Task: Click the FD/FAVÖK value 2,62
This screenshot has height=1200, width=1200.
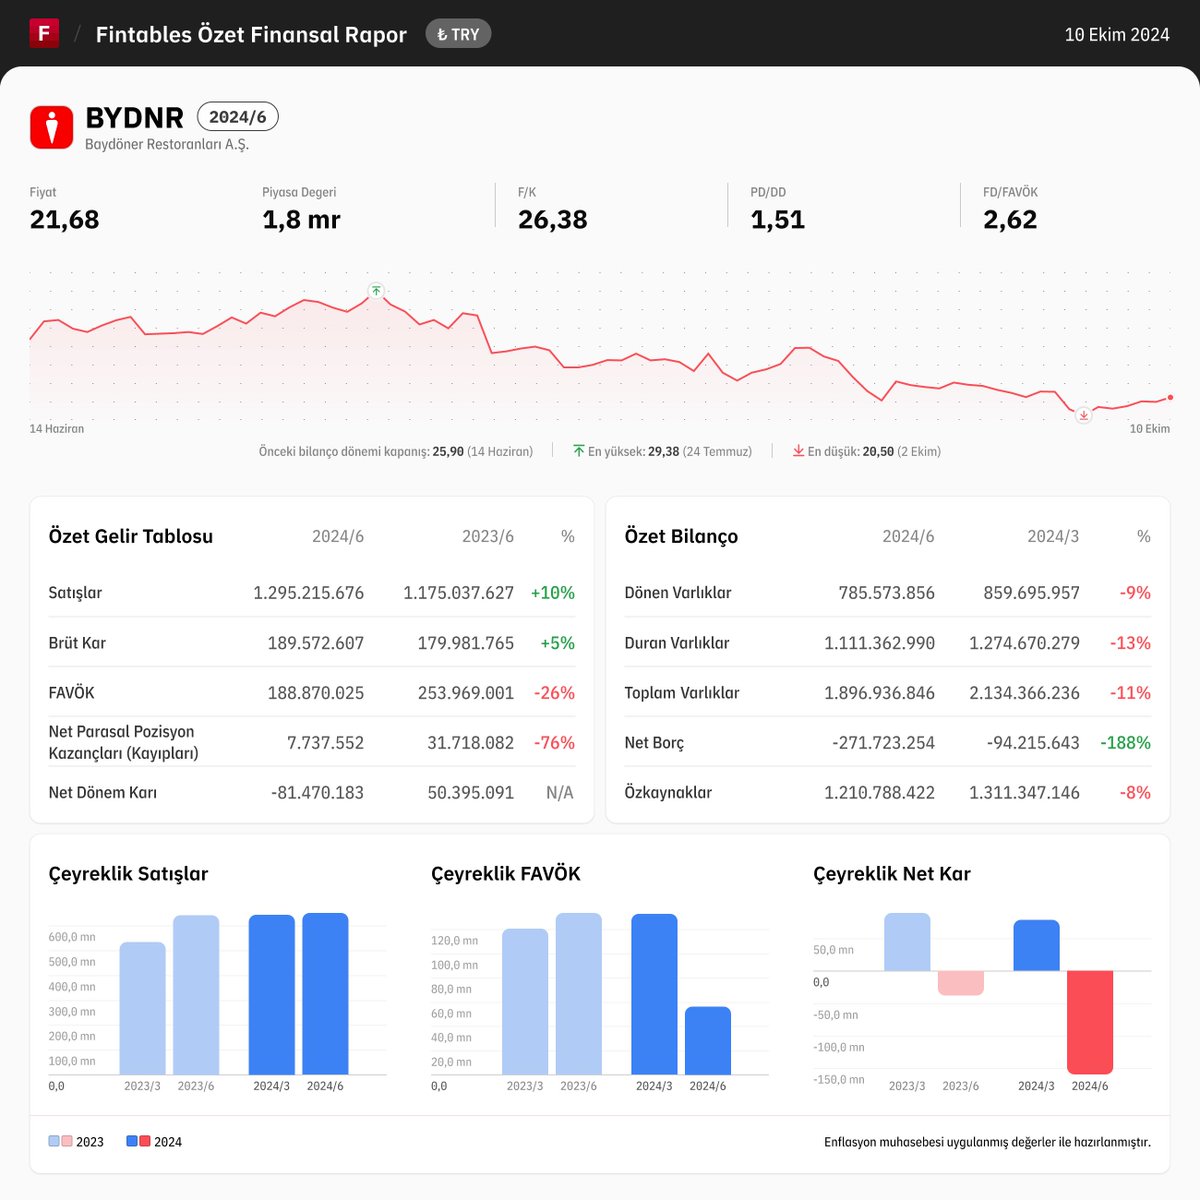Action: point(1010,220)
